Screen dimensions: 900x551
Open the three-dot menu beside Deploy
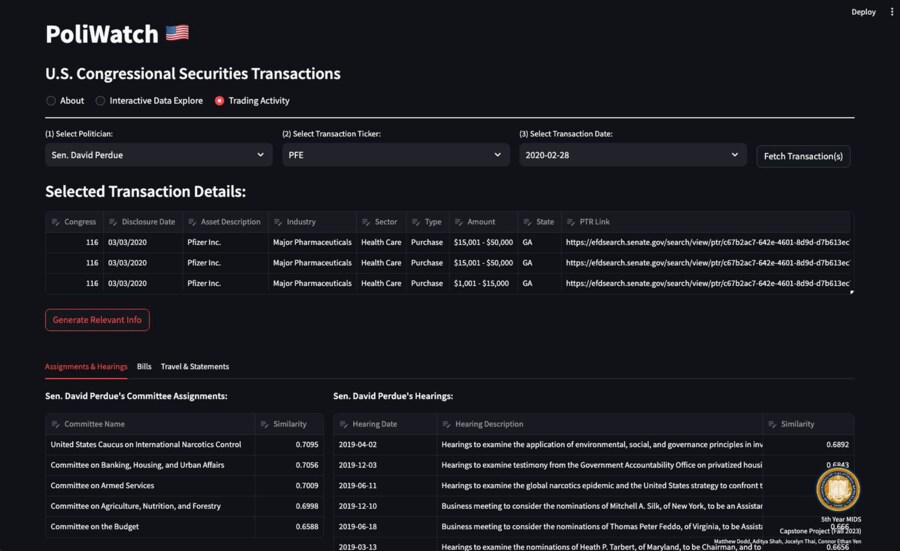892,12
